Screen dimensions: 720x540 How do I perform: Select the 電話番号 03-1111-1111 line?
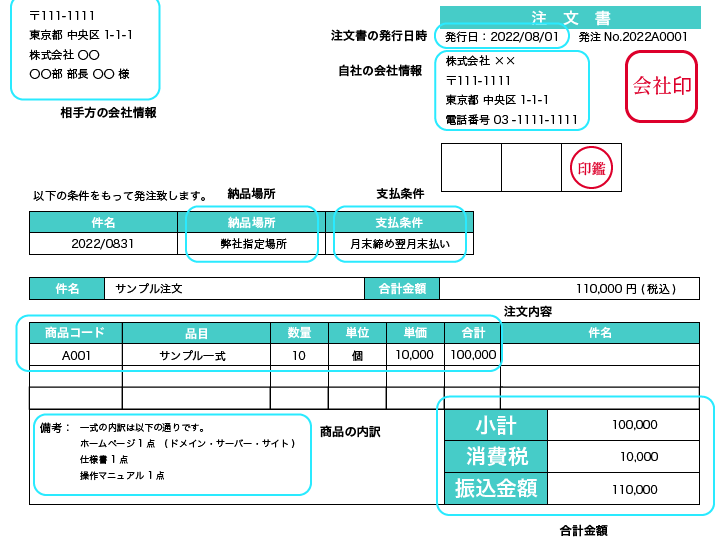[512, 120]
